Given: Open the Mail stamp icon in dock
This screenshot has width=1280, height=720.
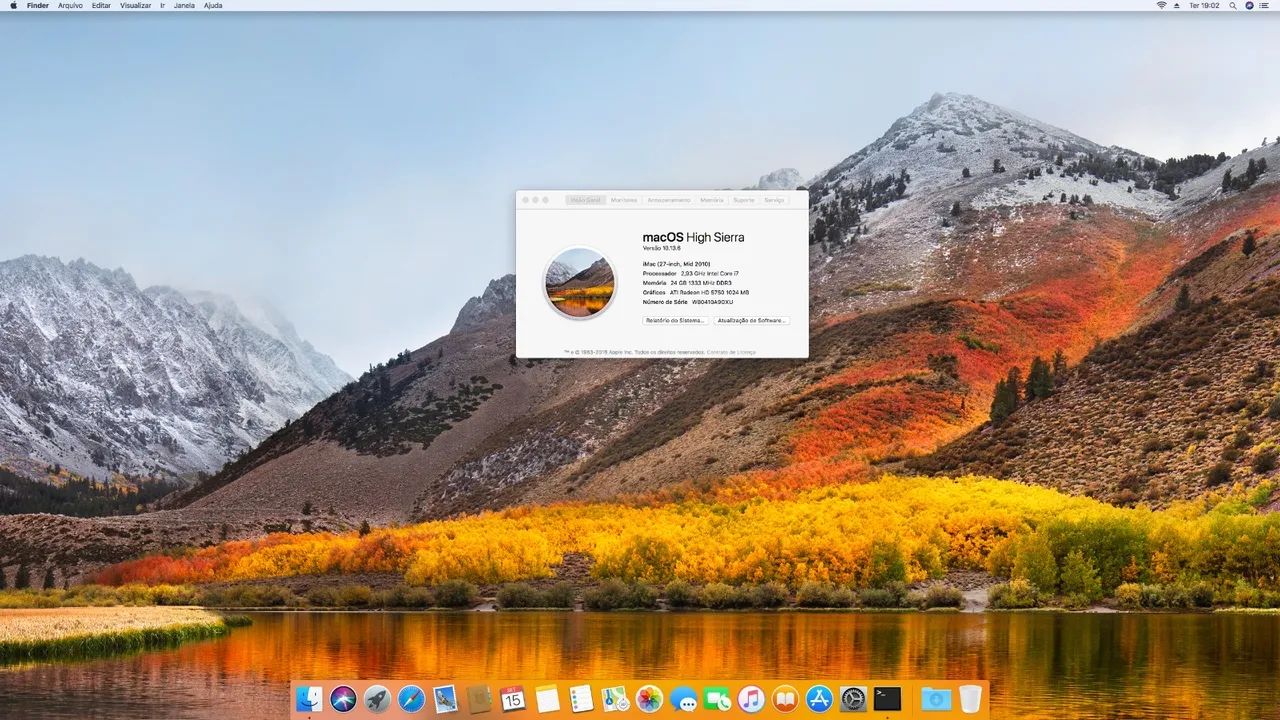Looking at the screenshot, I should pos(446,699).
